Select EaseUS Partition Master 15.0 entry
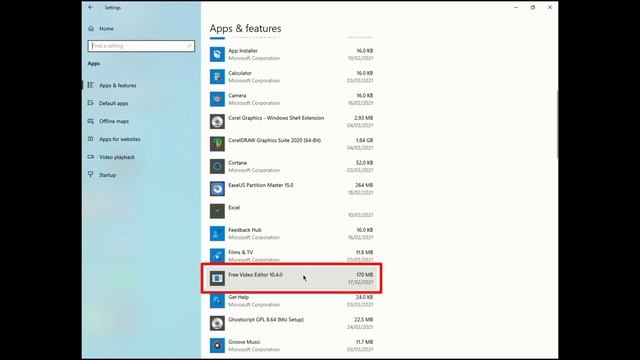The width and height of the screenshot is (640, 360). click(291, 189)
